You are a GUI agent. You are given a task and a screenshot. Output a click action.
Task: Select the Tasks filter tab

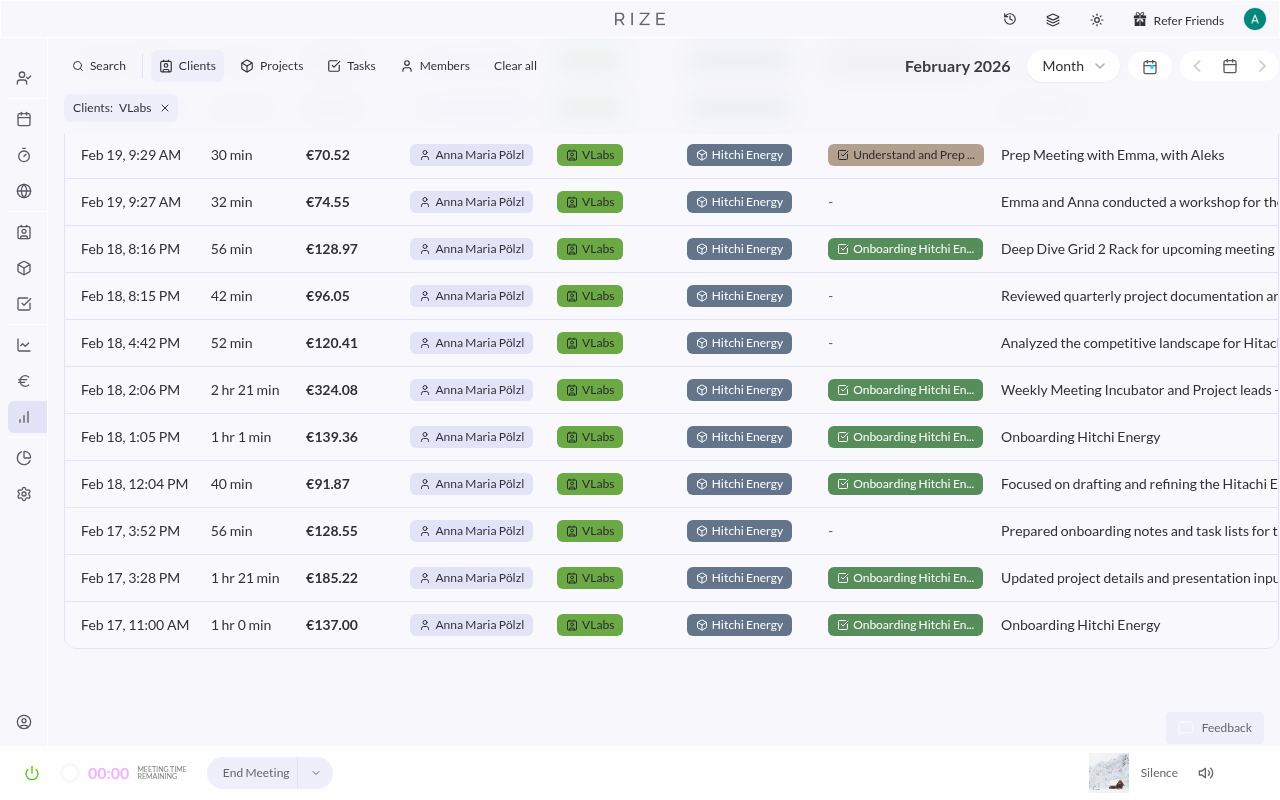(351, 66)
